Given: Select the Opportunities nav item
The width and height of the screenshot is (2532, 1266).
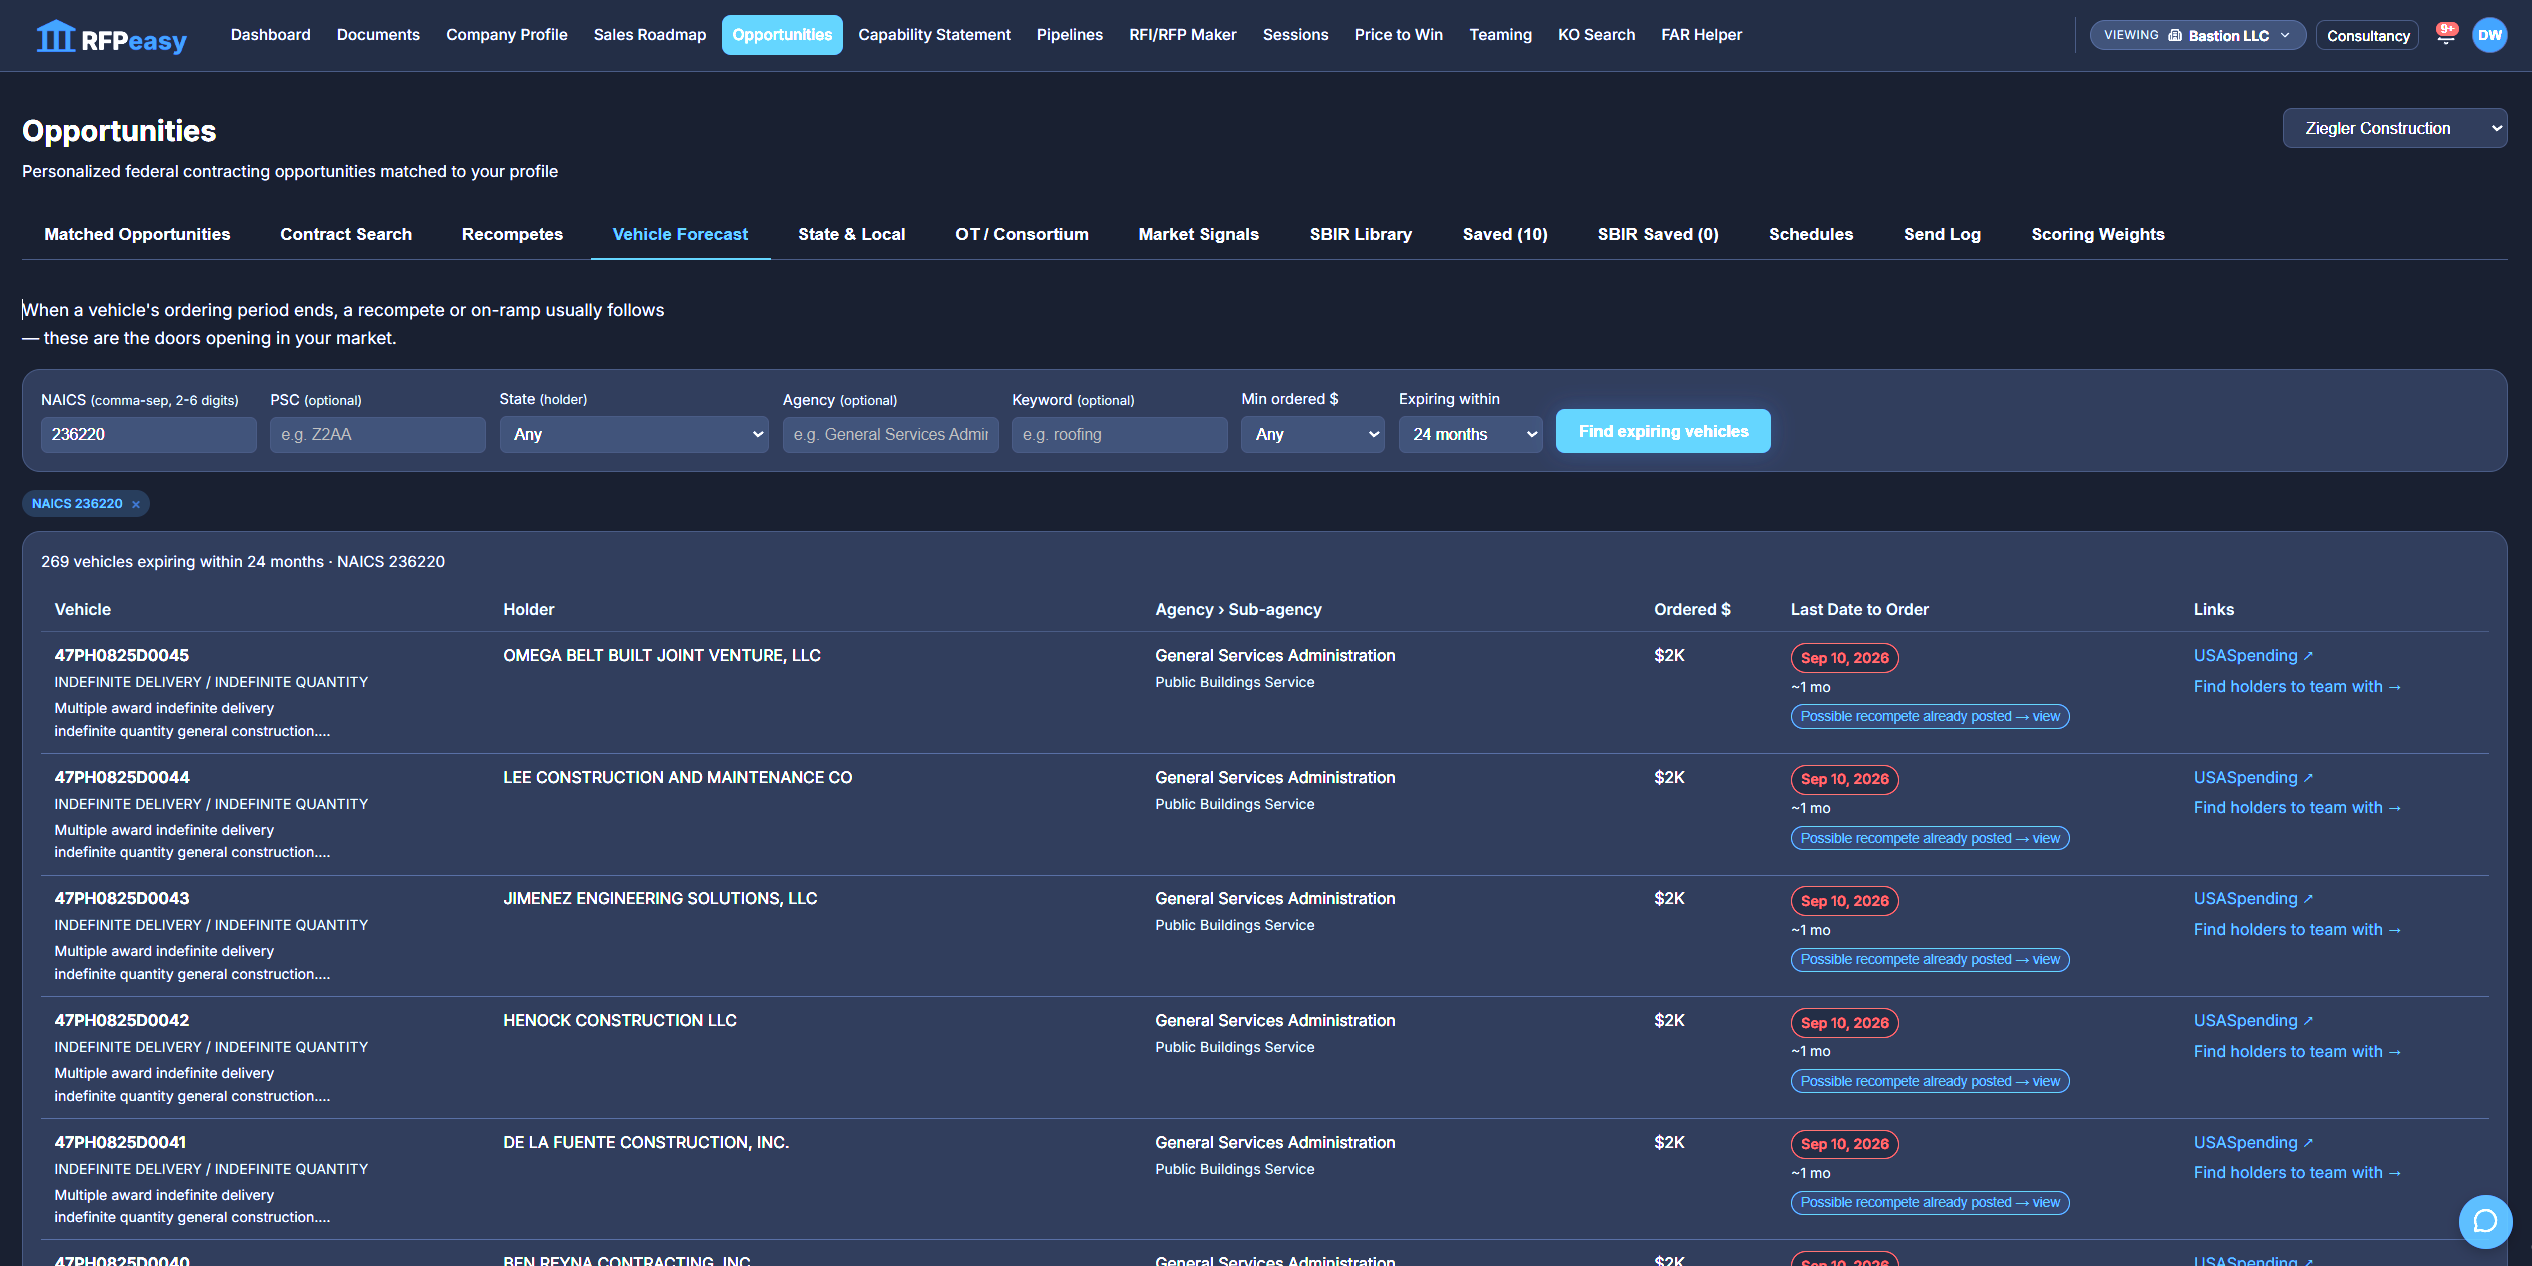Looking at the screenshot, I should coord(782,35).
